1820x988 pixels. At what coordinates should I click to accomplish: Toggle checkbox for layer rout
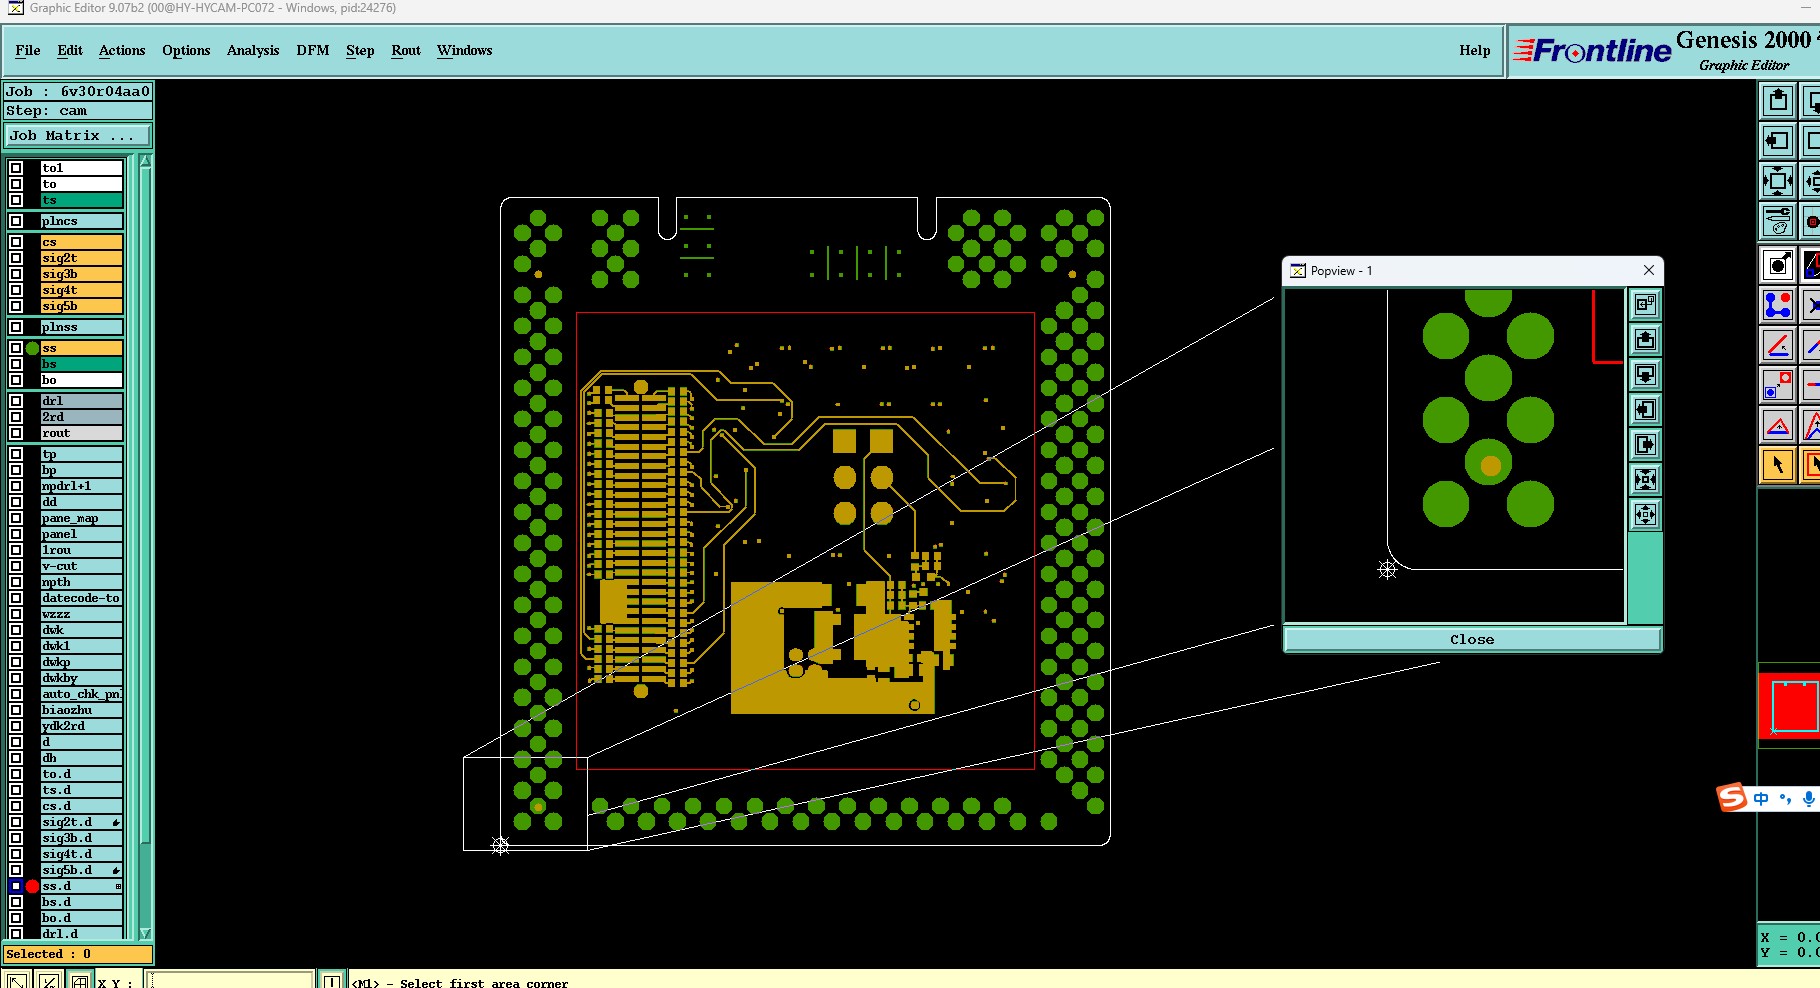[16, 433]
